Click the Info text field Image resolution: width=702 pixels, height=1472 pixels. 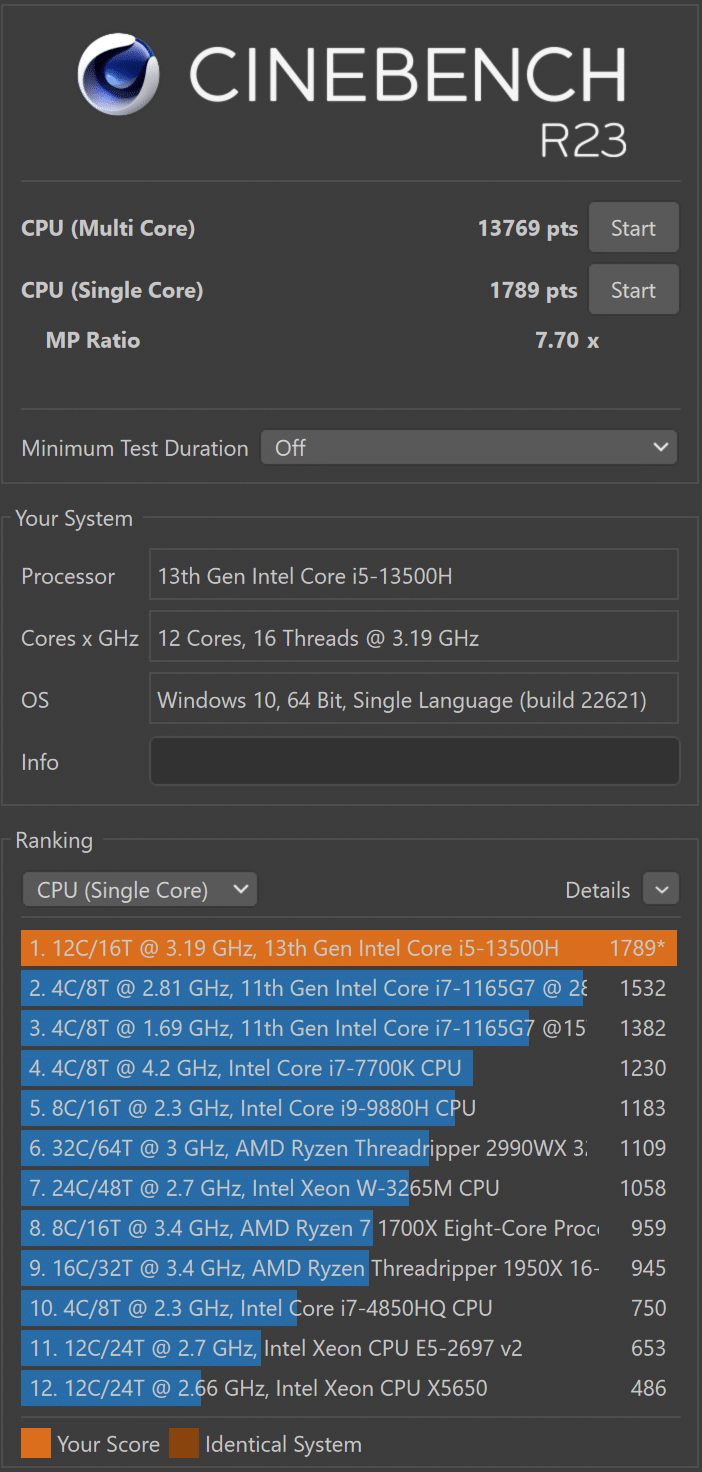click(x=414, y=762)
